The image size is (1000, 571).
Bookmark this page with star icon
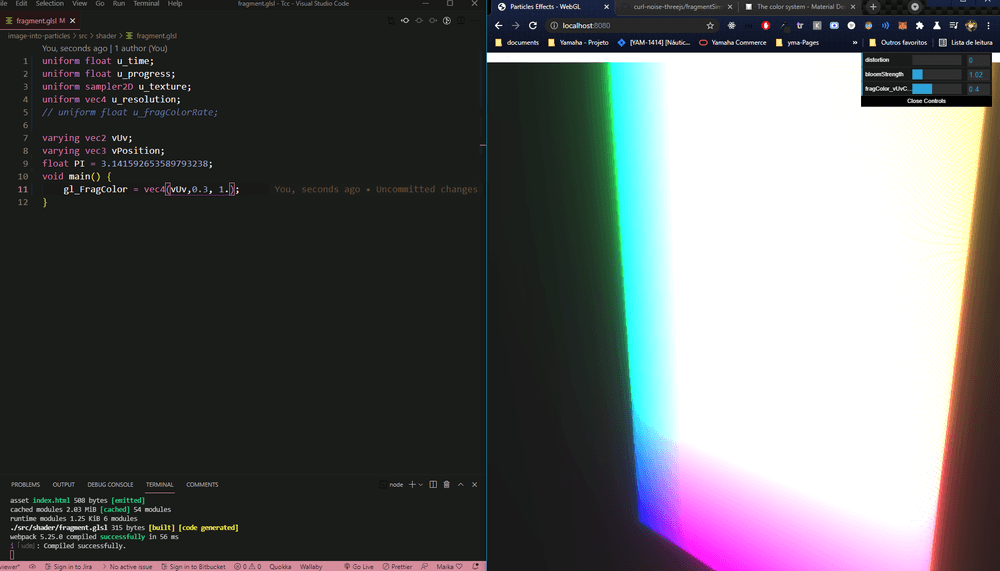click(x=710, y=25)
